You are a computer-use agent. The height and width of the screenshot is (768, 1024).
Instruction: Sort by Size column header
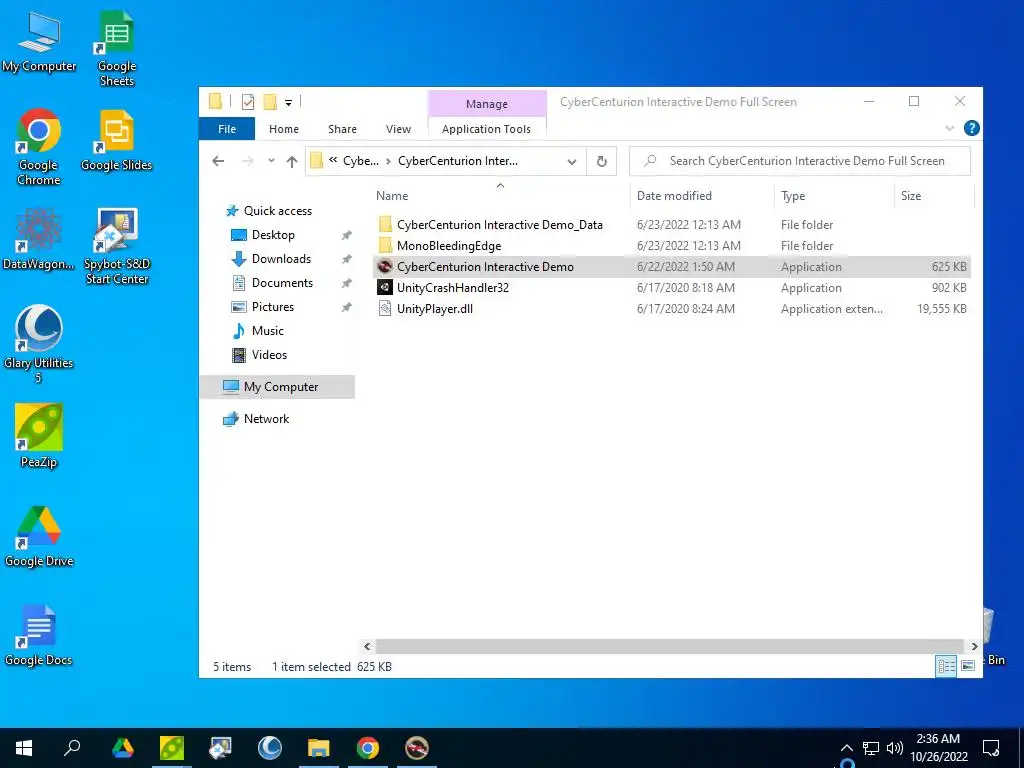pyautogui.click(x=910, y=196)
